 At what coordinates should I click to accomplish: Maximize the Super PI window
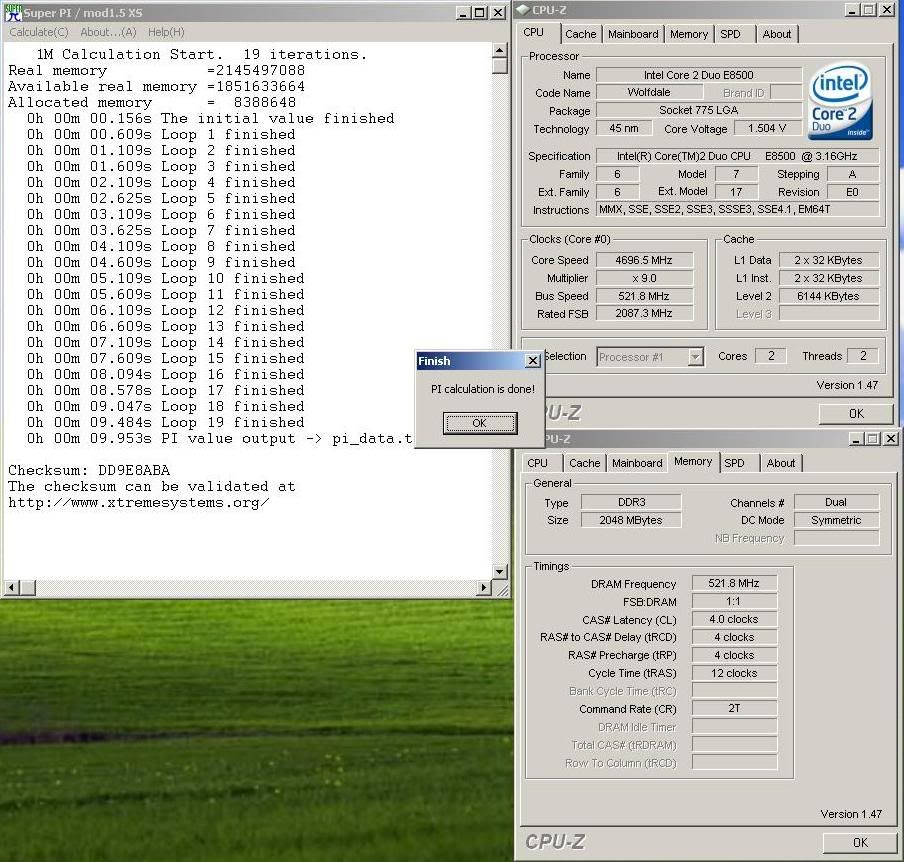point(480,13)
